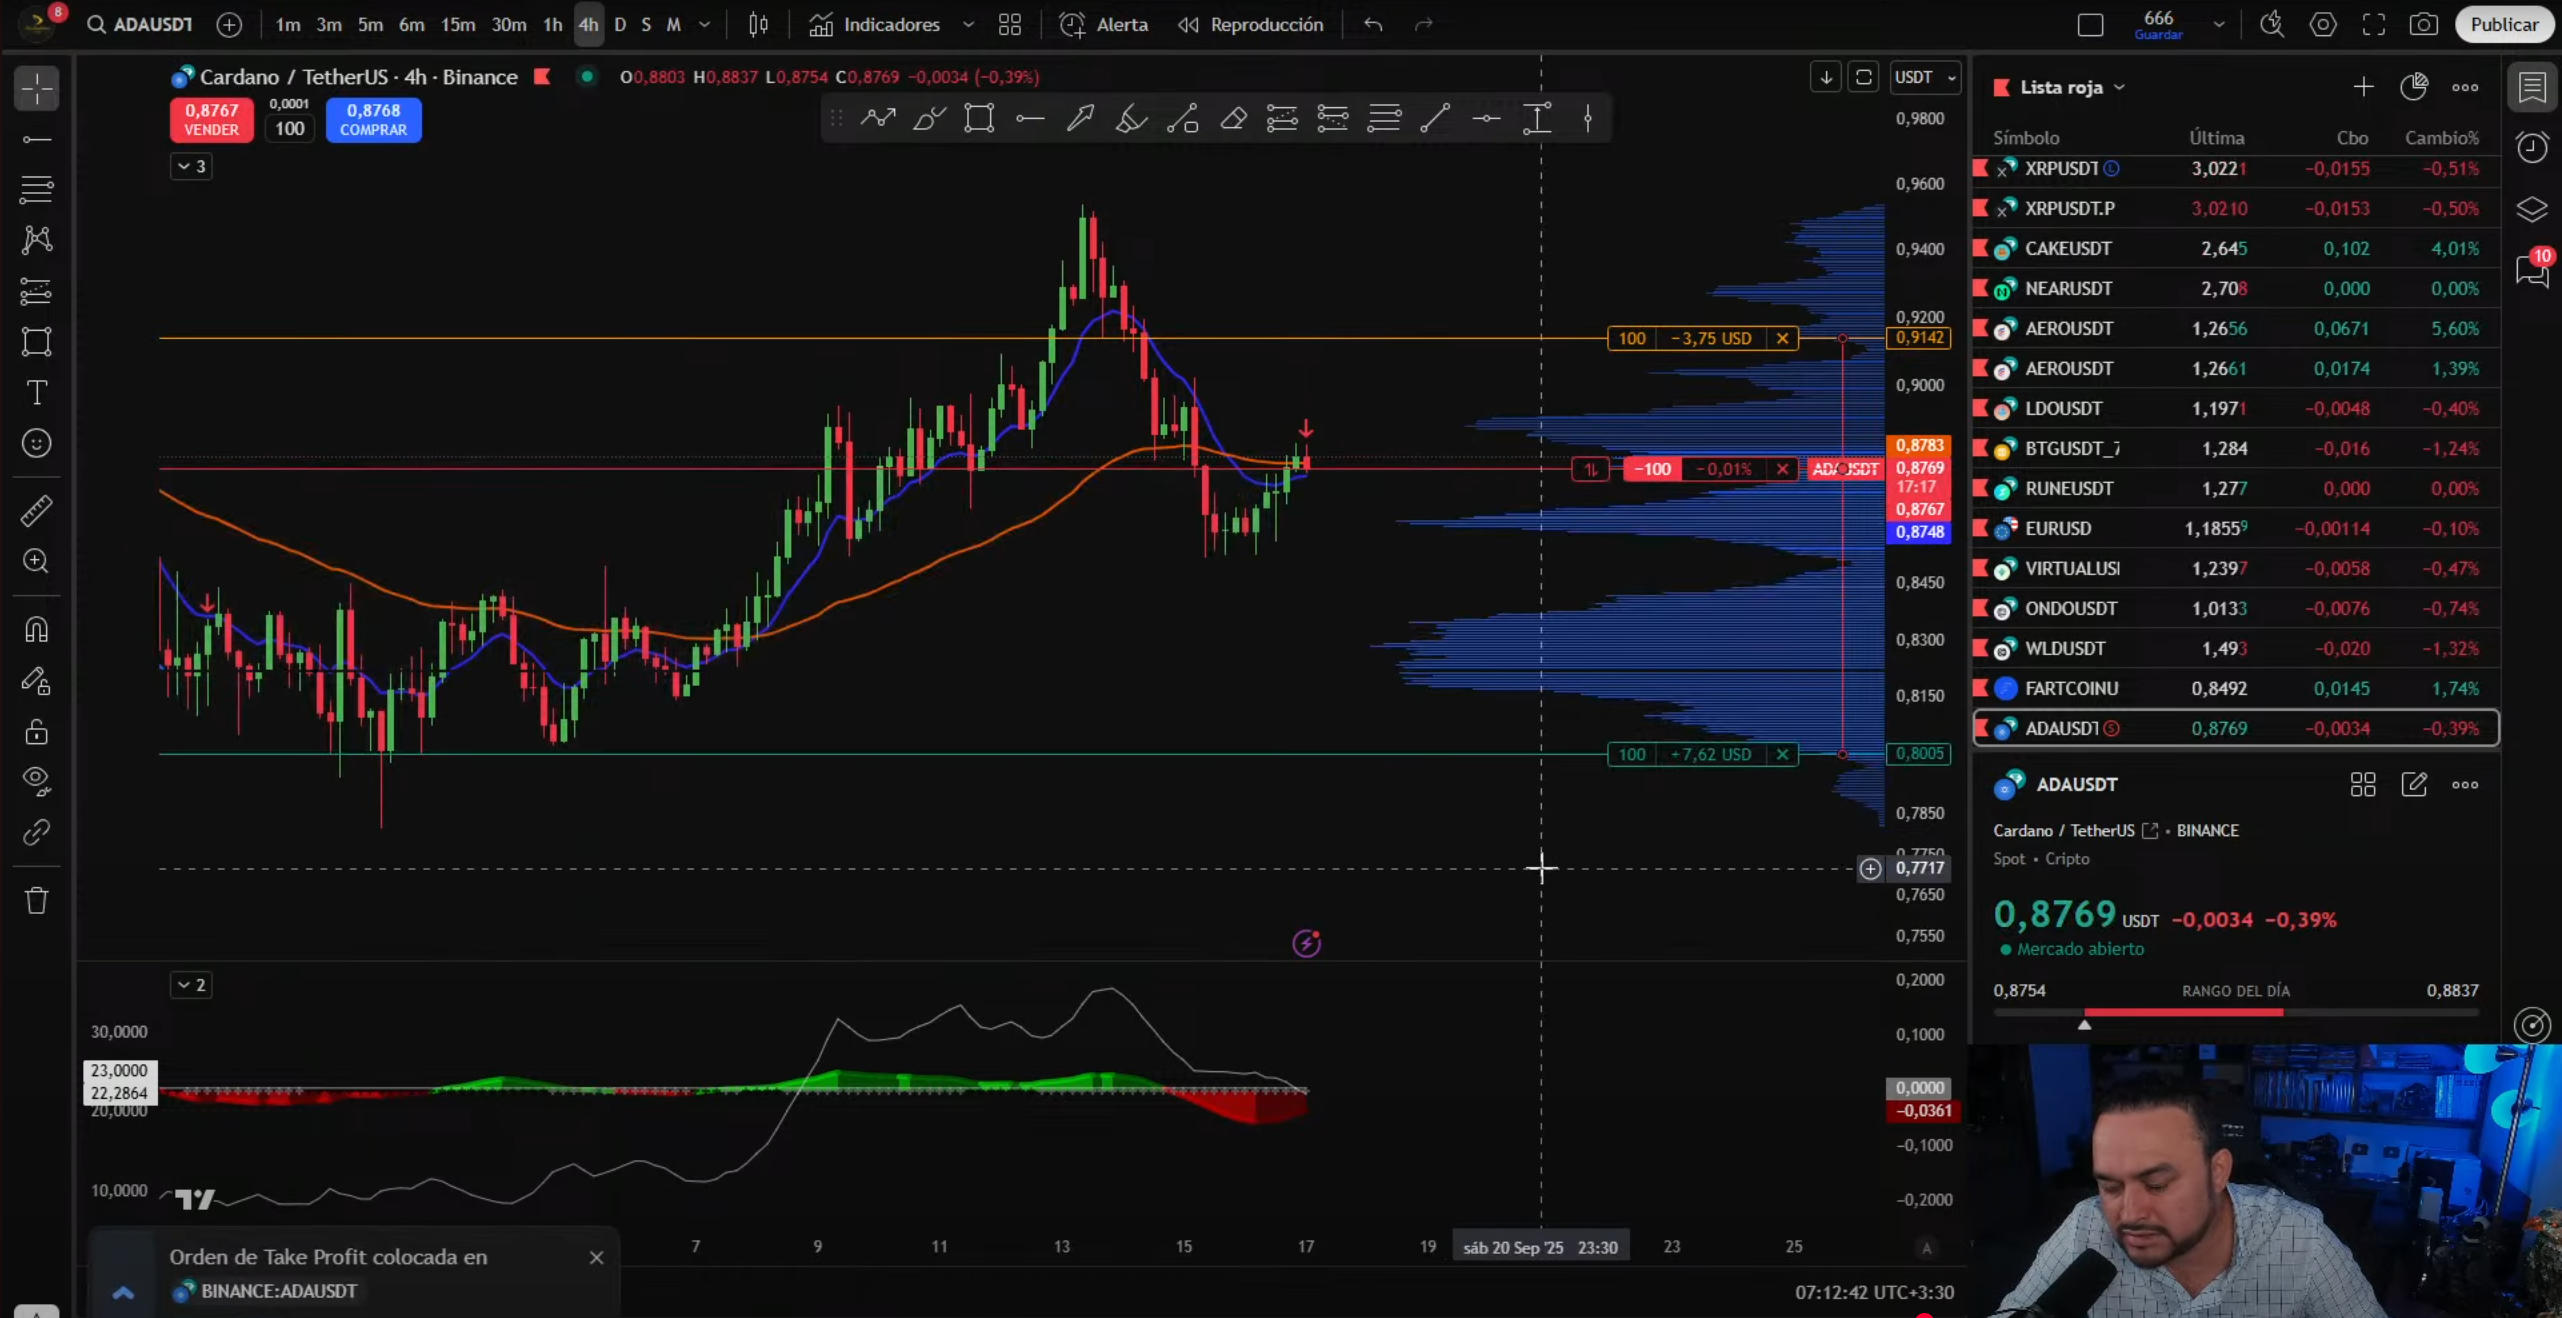Click the trash can remove-drawings icon
The width and height of the screenshot is (2562, 1318).
pos(37,900)
